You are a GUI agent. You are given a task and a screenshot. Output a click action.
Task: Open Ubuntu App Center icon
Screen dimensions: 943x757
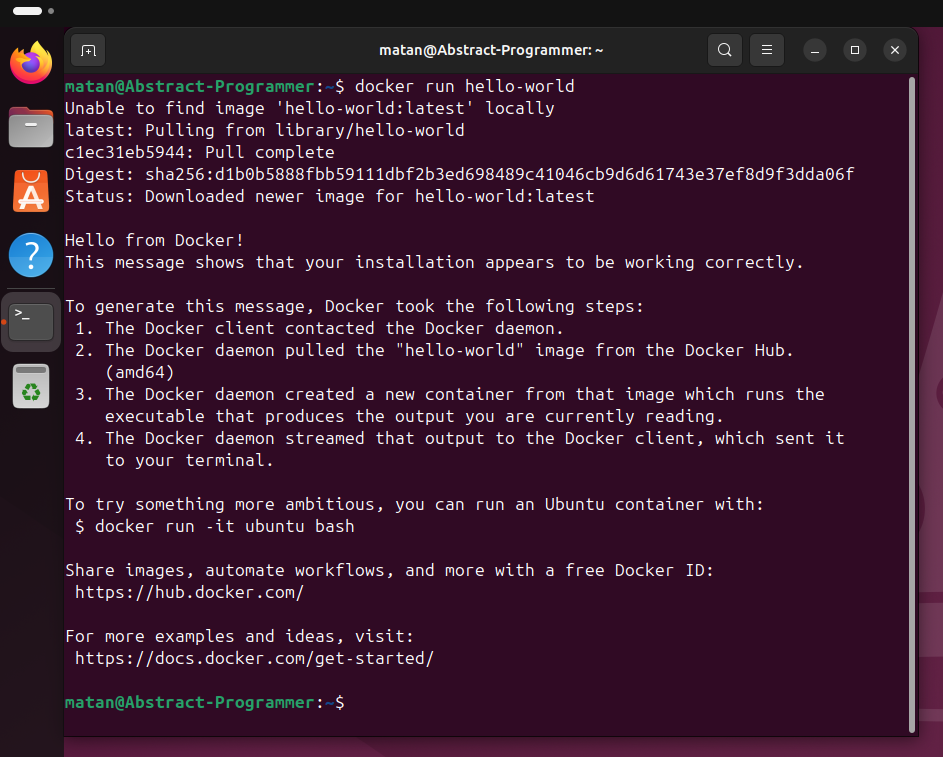(x=31, y=191)
